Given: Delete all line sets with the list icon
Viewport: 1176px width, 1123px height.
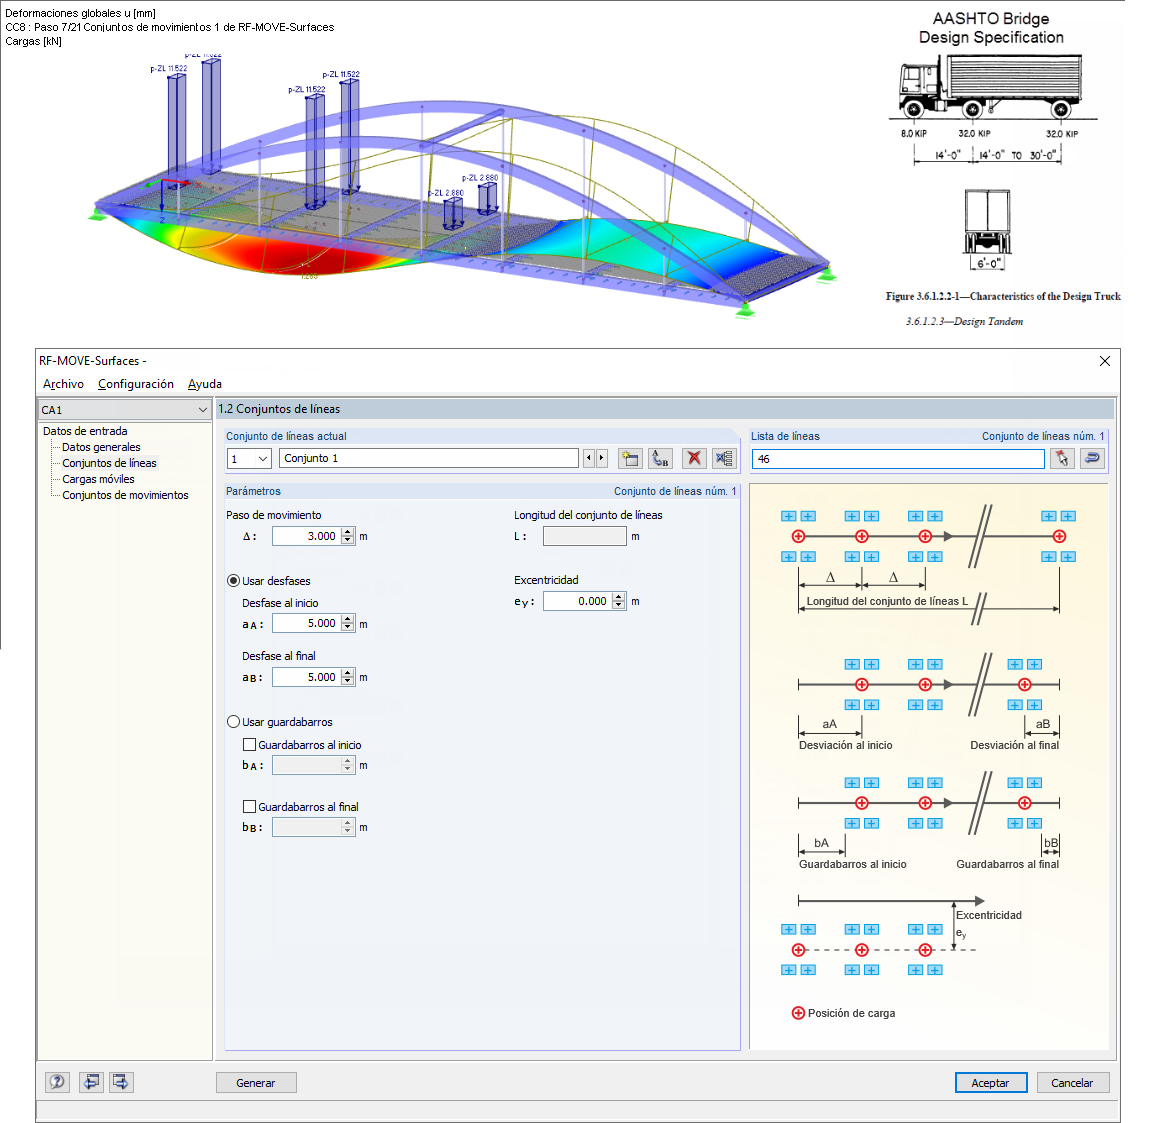Looking at the screenshot, I should [x=724, y=458].
